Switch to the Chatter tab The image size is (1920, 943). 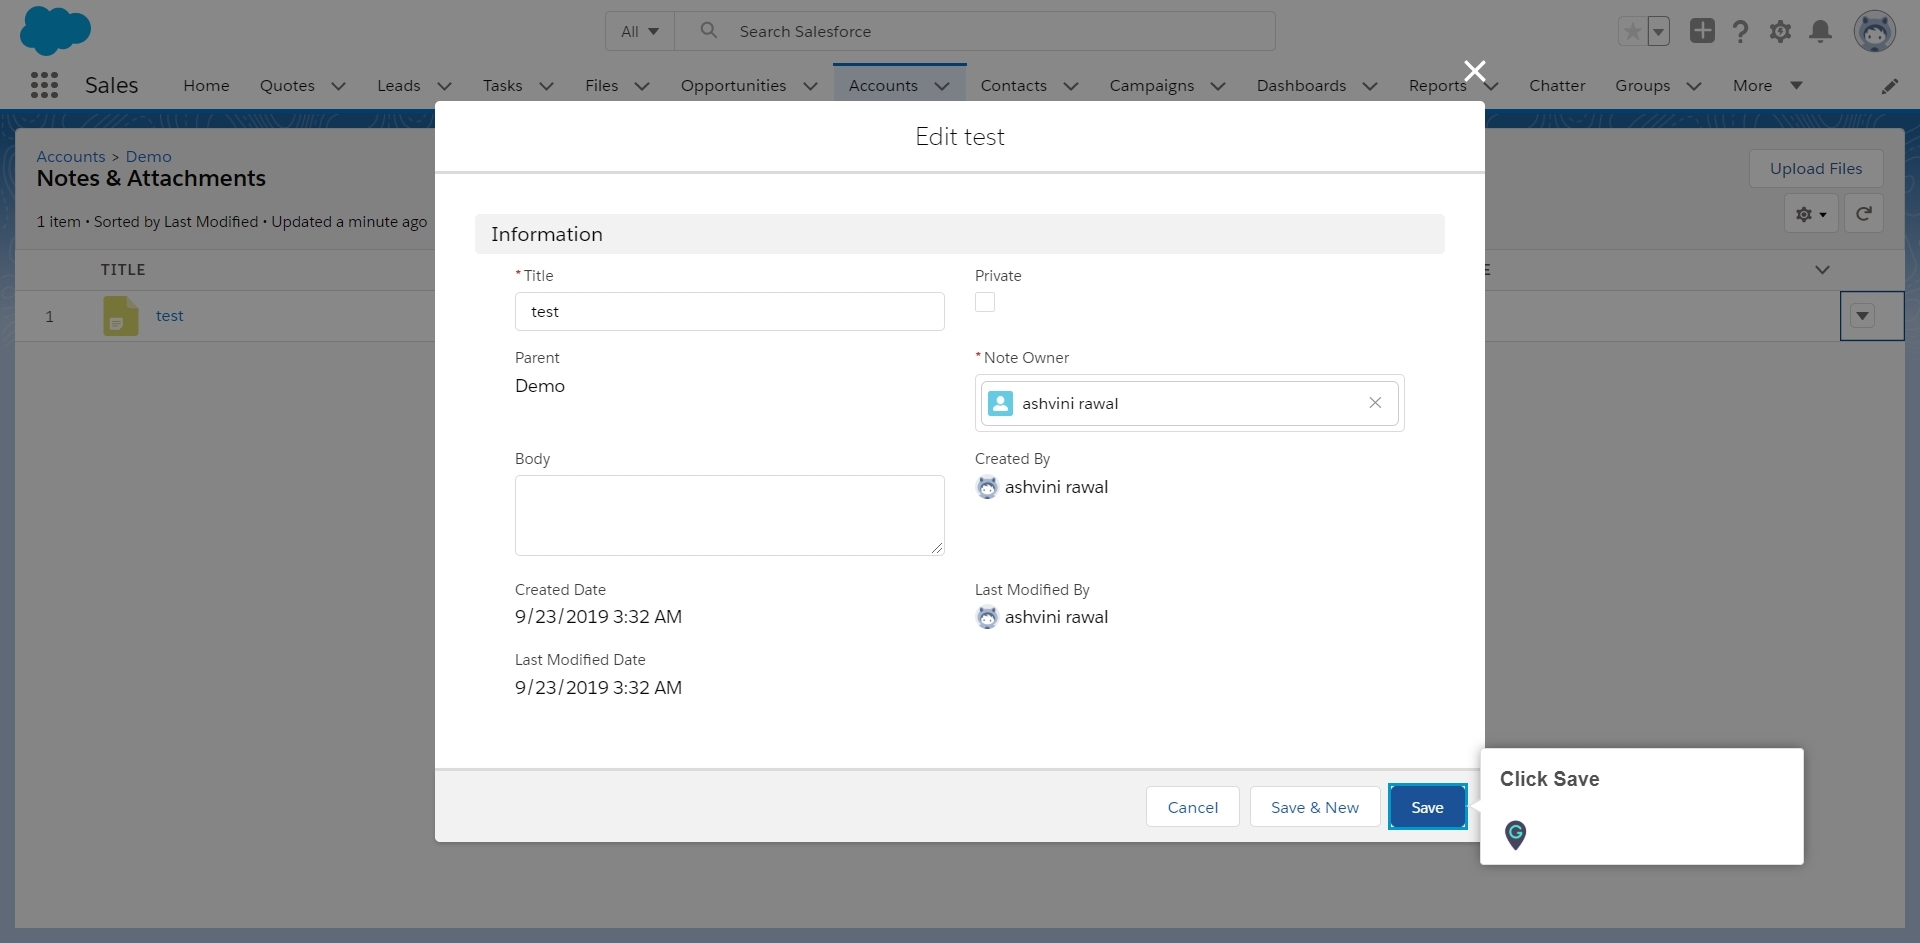(x=1557, y=86)
